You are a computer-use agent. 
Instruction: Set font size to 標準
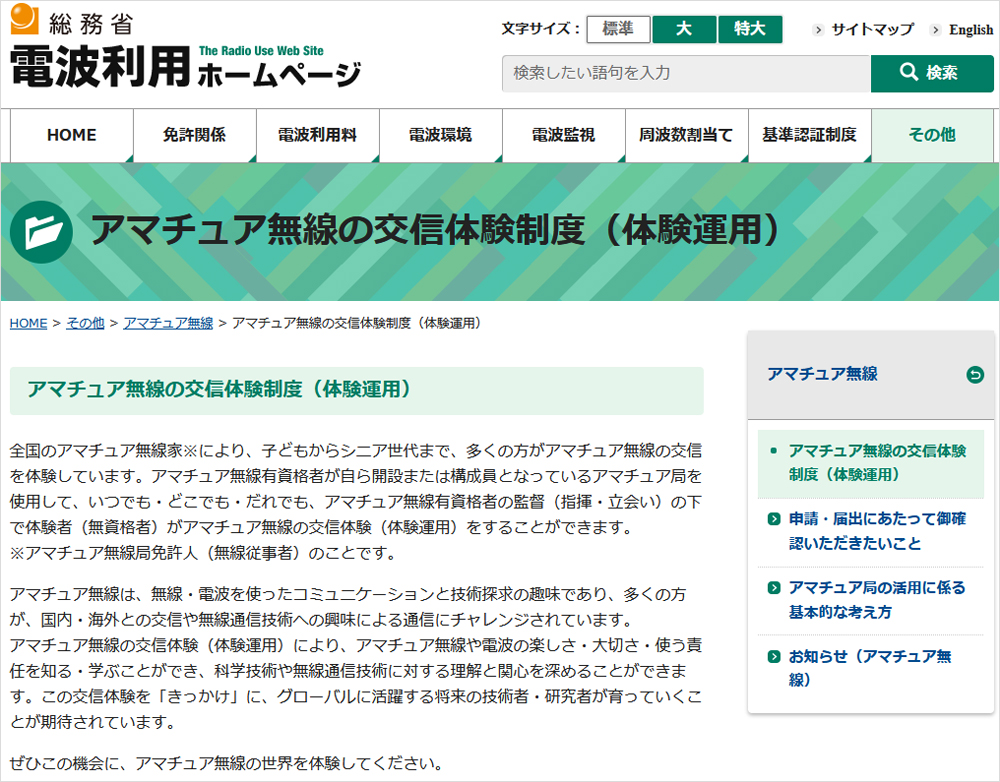click(617, 29)
